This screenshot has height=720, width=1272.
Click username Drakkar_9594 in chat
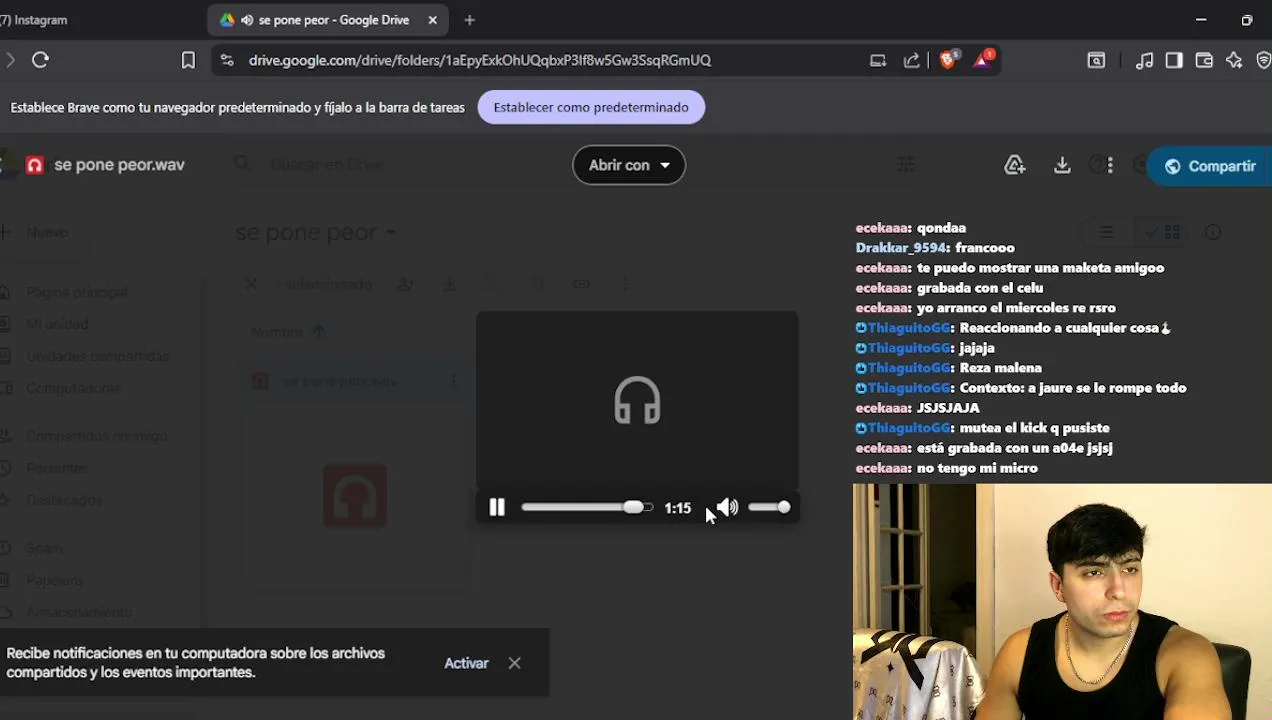coord(900,248)
